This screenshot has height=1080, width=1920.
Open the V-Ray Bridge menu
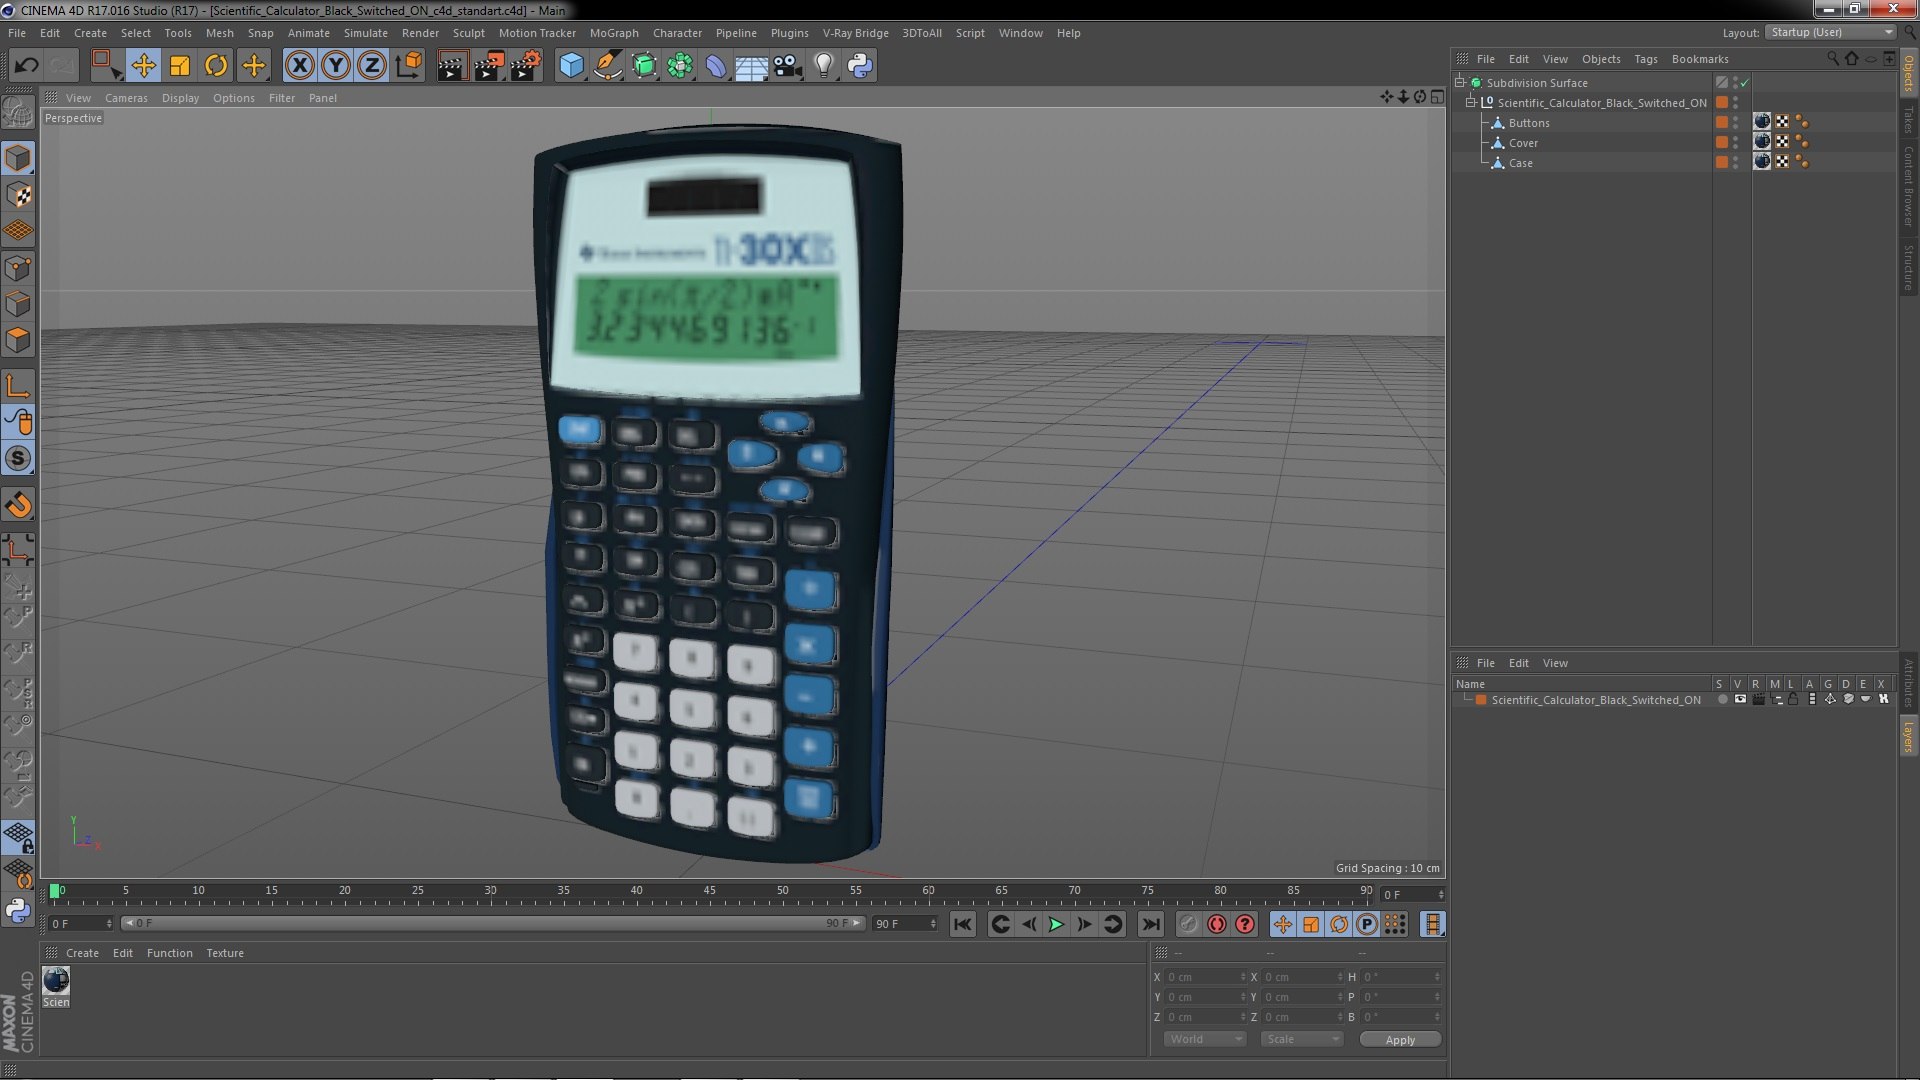855,33
